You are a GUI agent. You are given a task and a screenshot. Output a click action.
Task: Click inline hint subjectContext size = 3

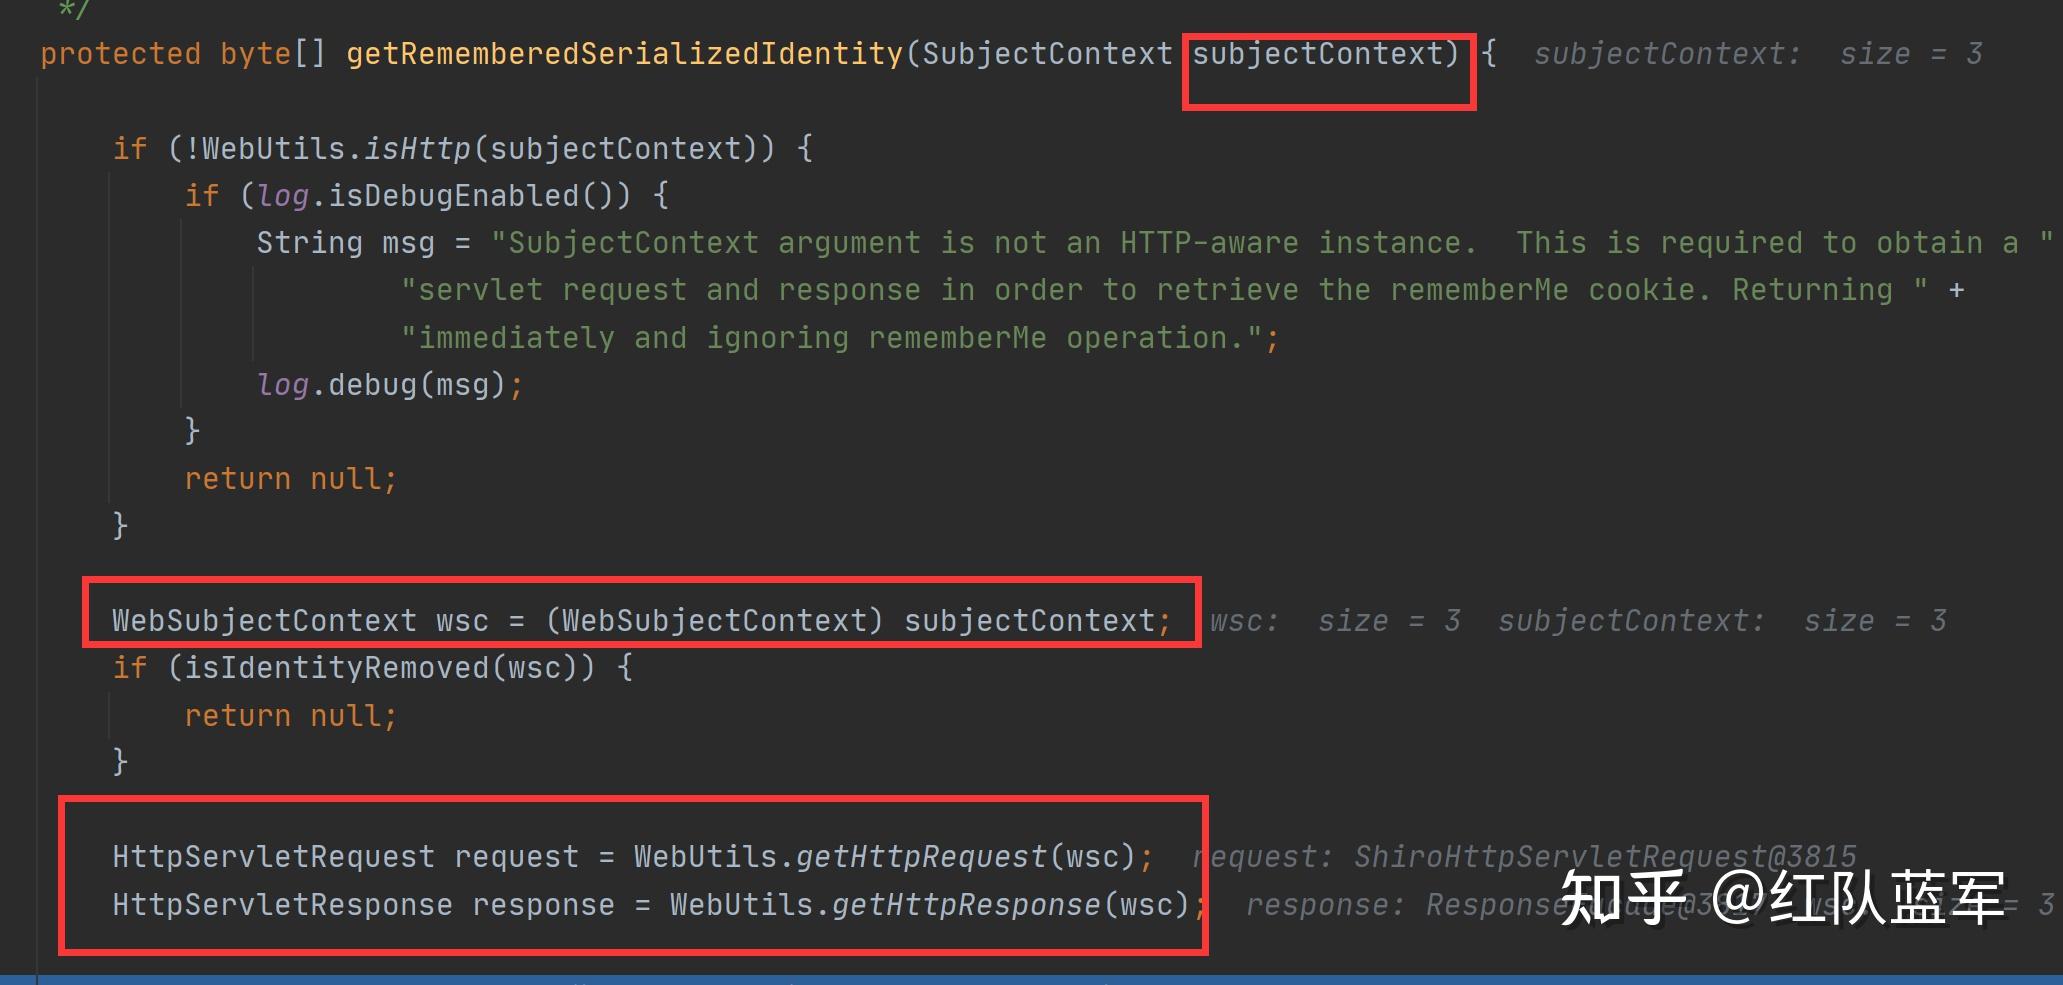coord(1758,54)
